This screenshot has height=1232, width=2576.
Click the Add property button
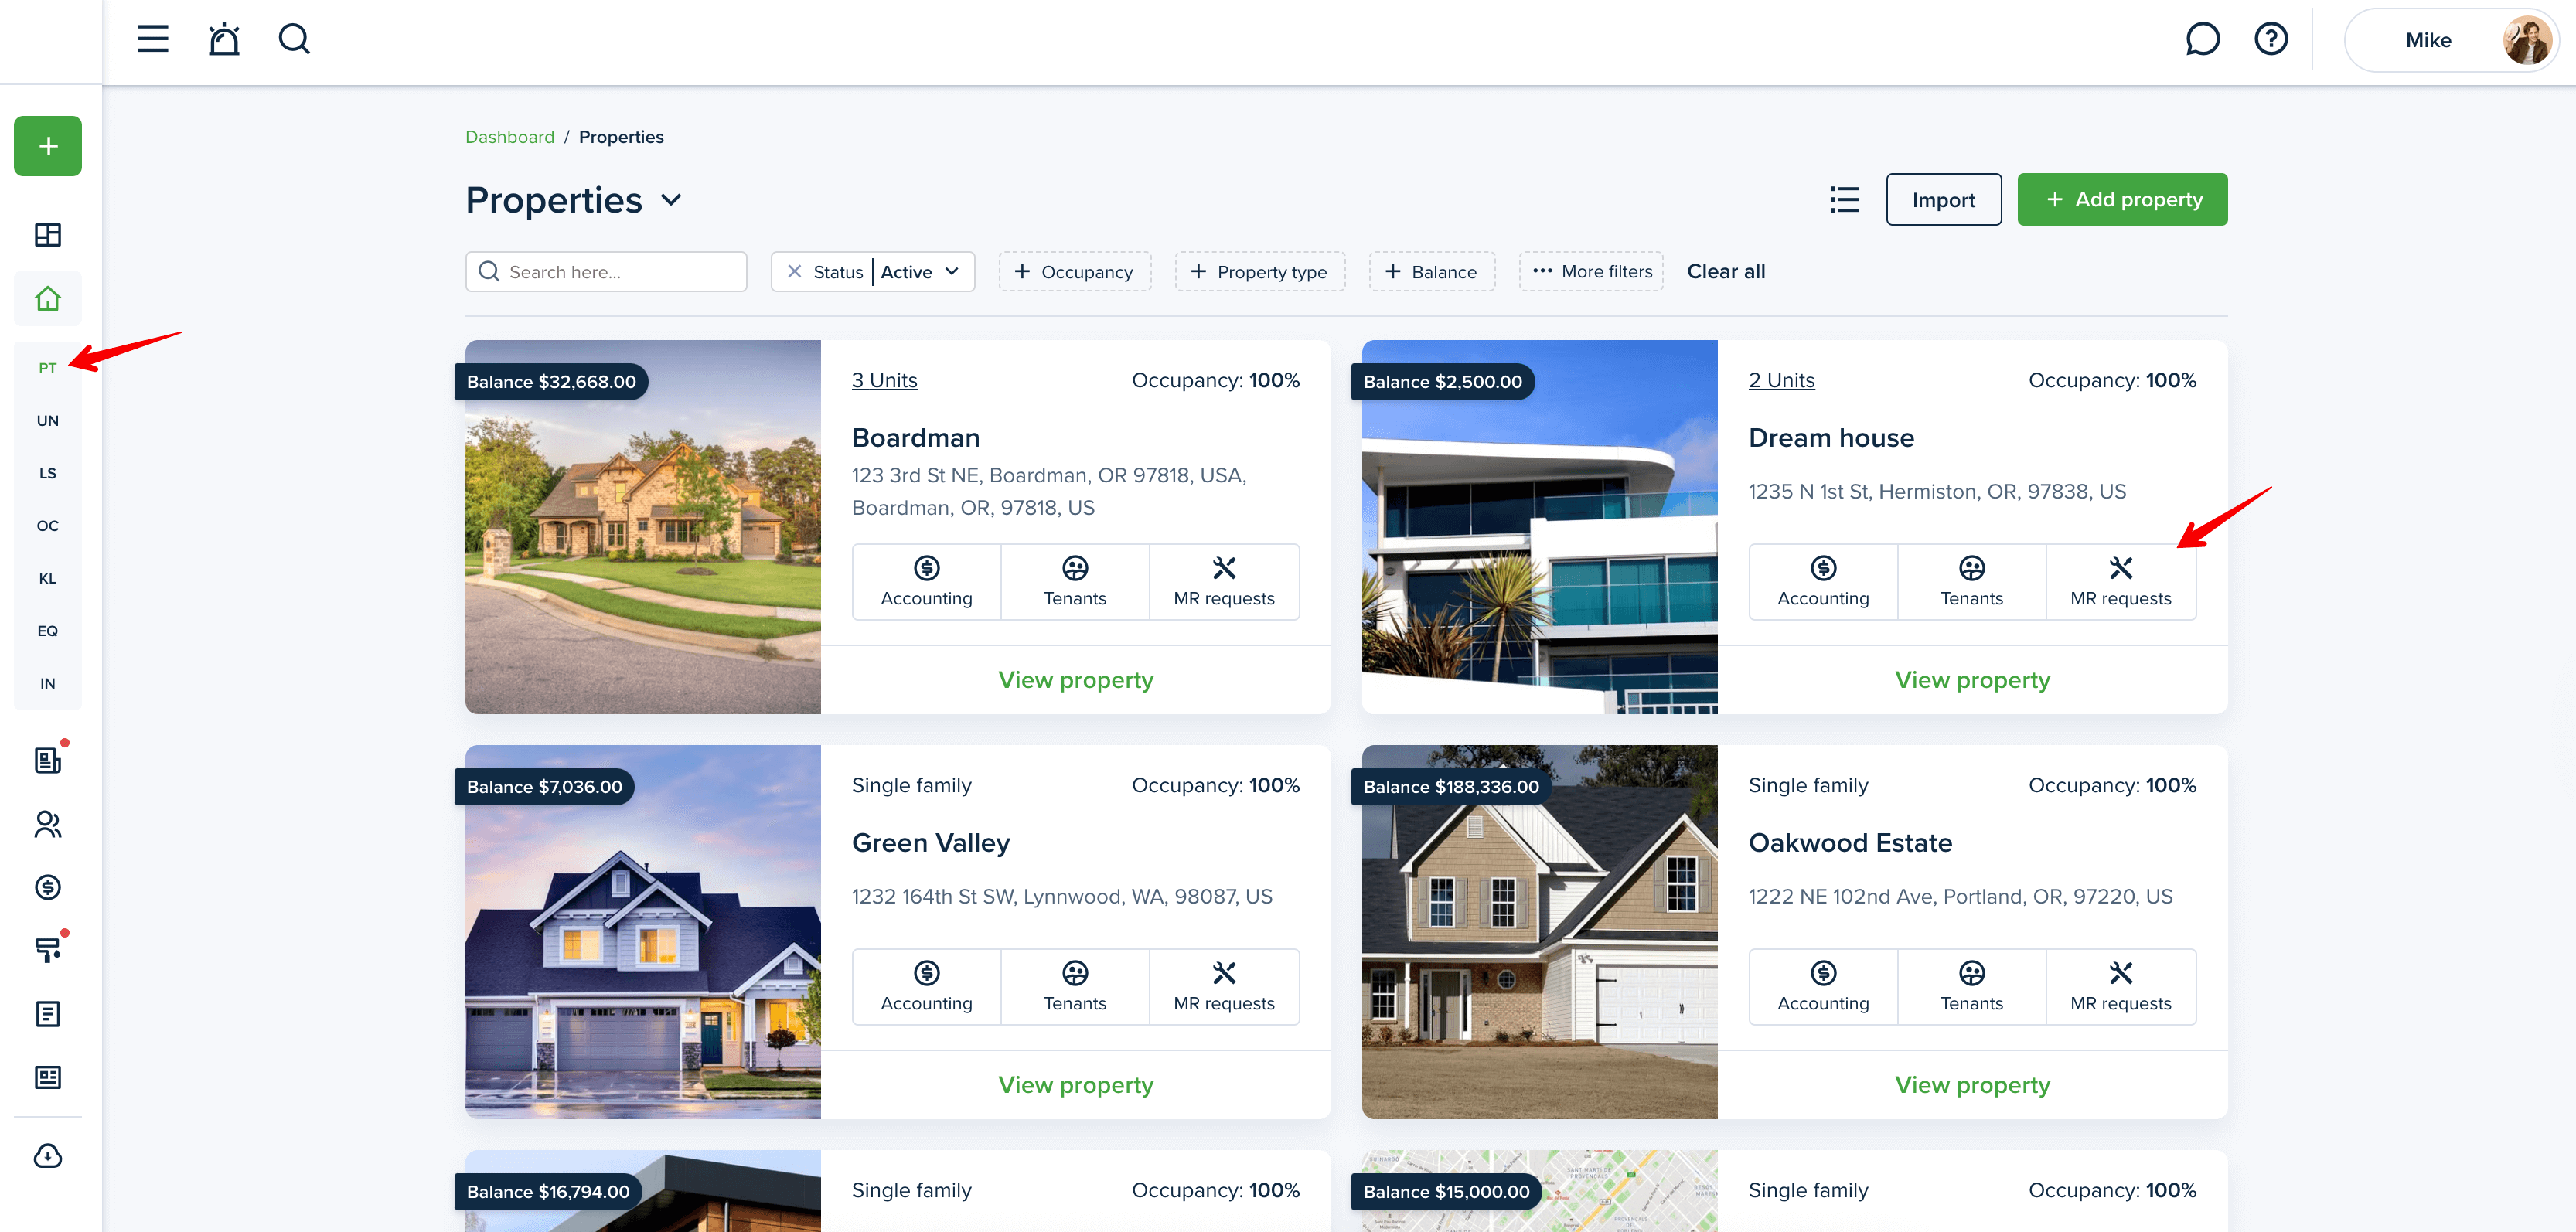2122,200
